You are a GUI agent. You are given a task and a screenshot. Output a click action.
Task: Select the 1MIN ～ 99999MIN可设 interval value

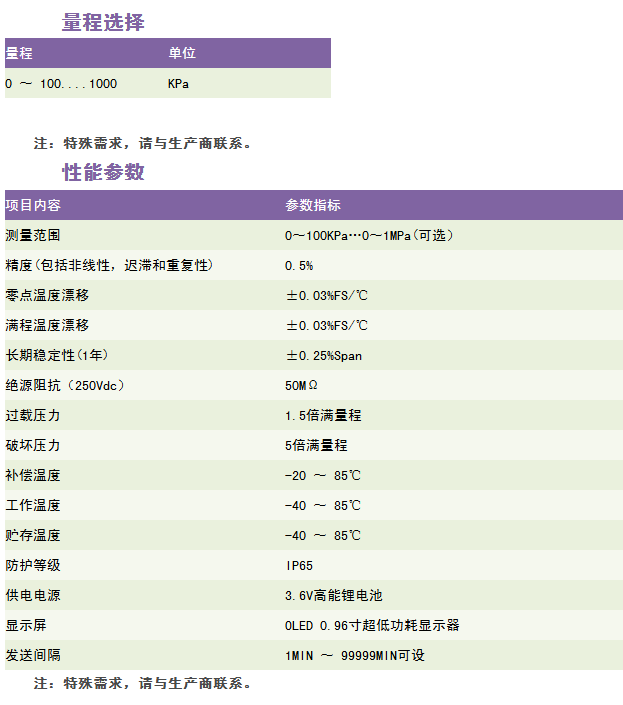355,655
